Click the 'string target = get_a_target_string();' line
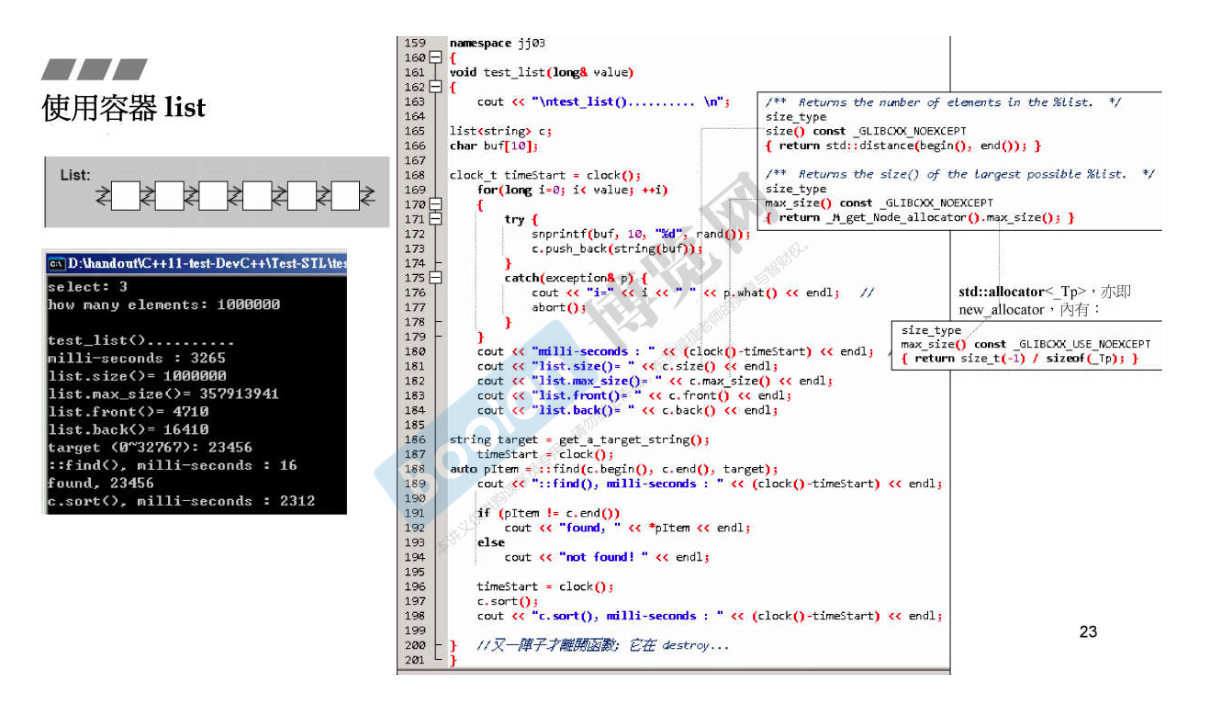 (x=580, y=439)
